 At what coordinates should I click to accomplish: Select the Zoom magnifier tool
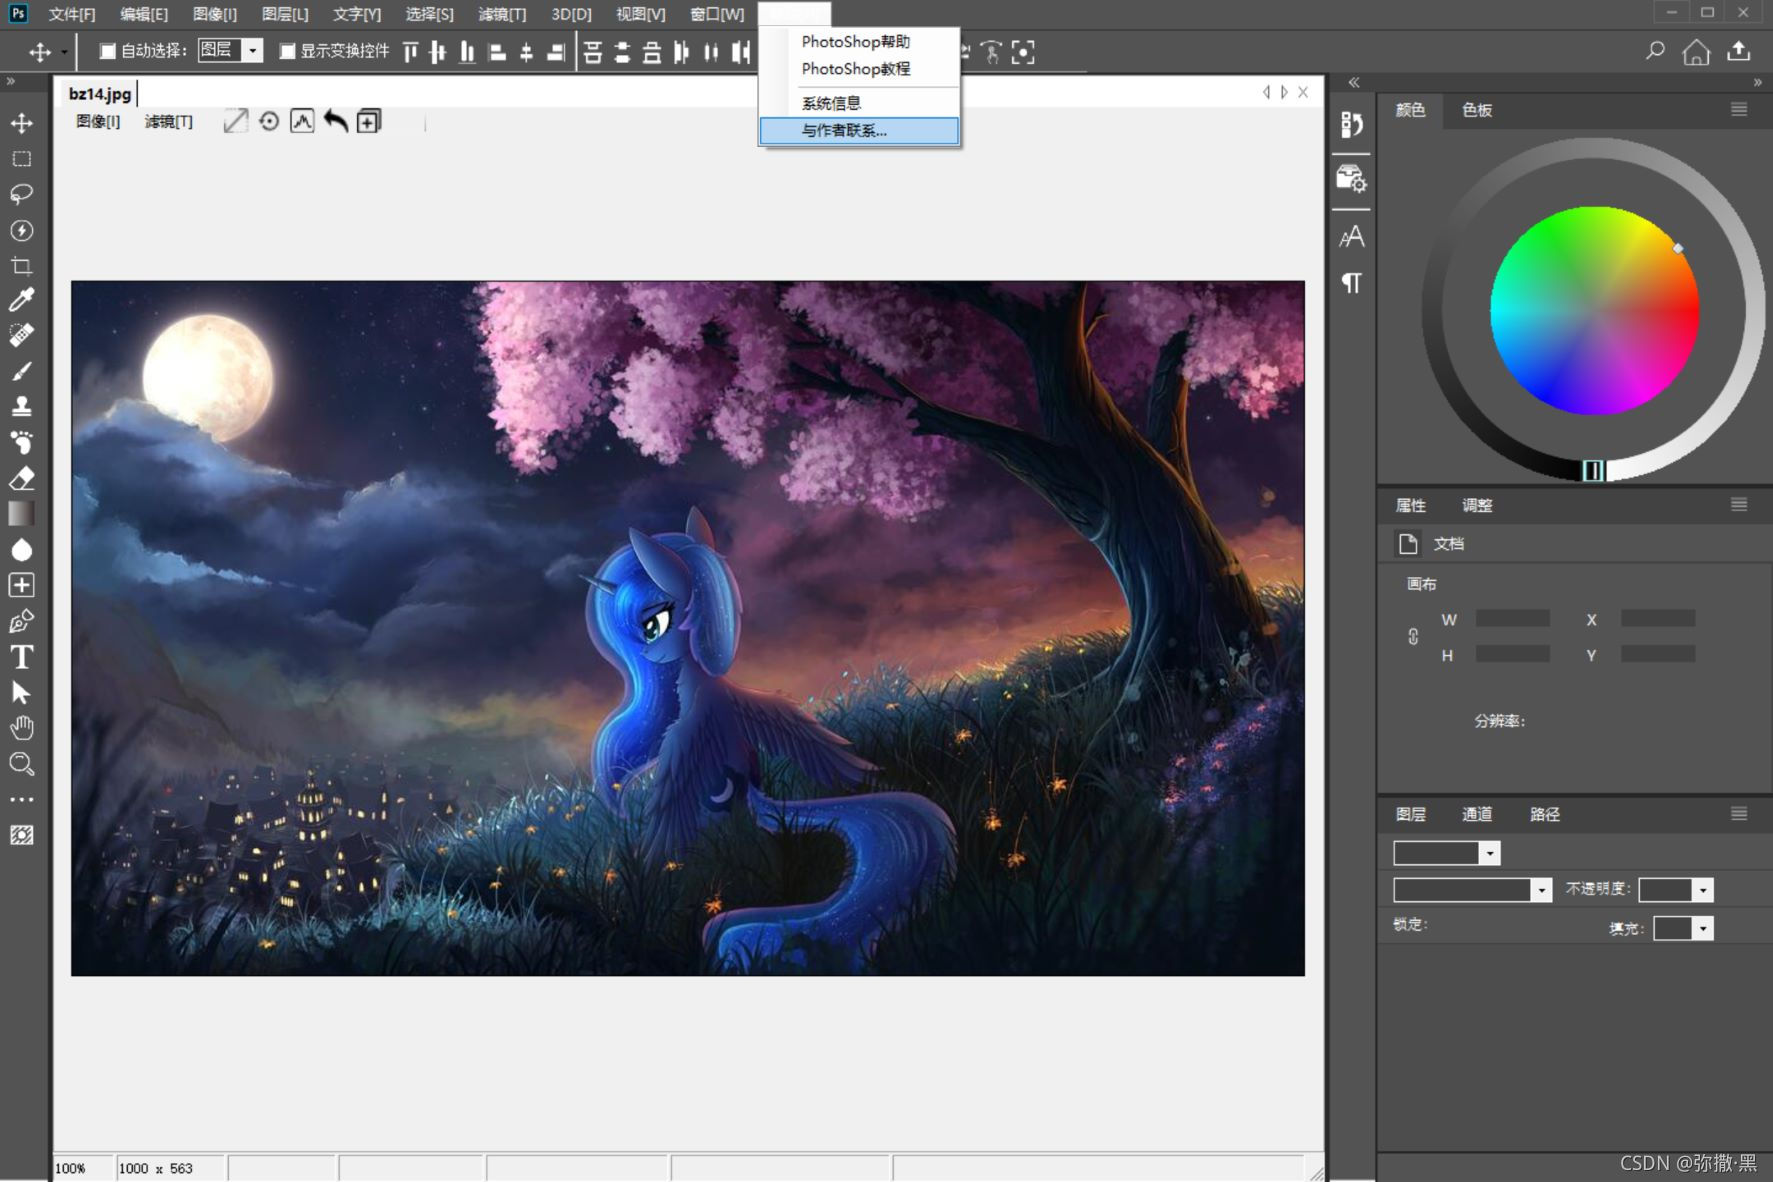(21, 764)
